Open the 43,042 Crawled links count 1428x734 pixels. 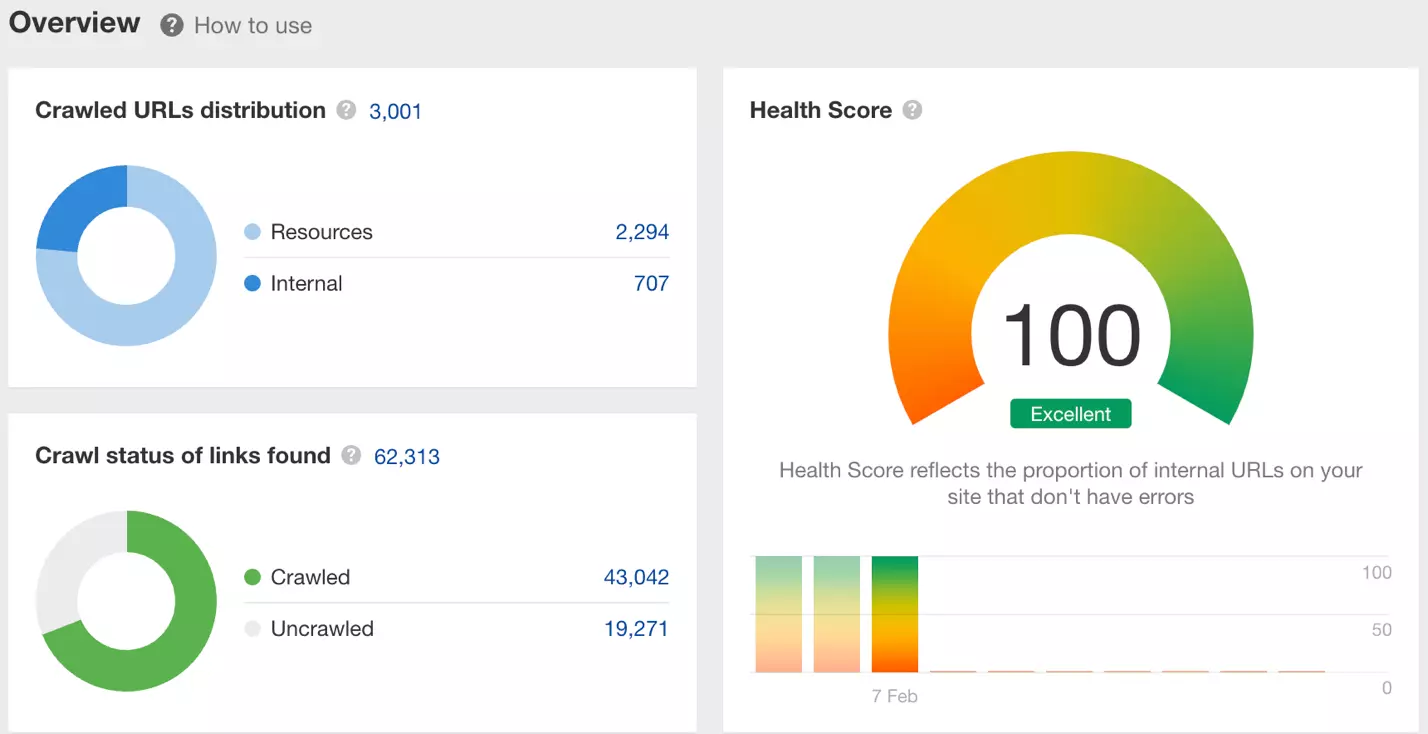pos(636,577)
